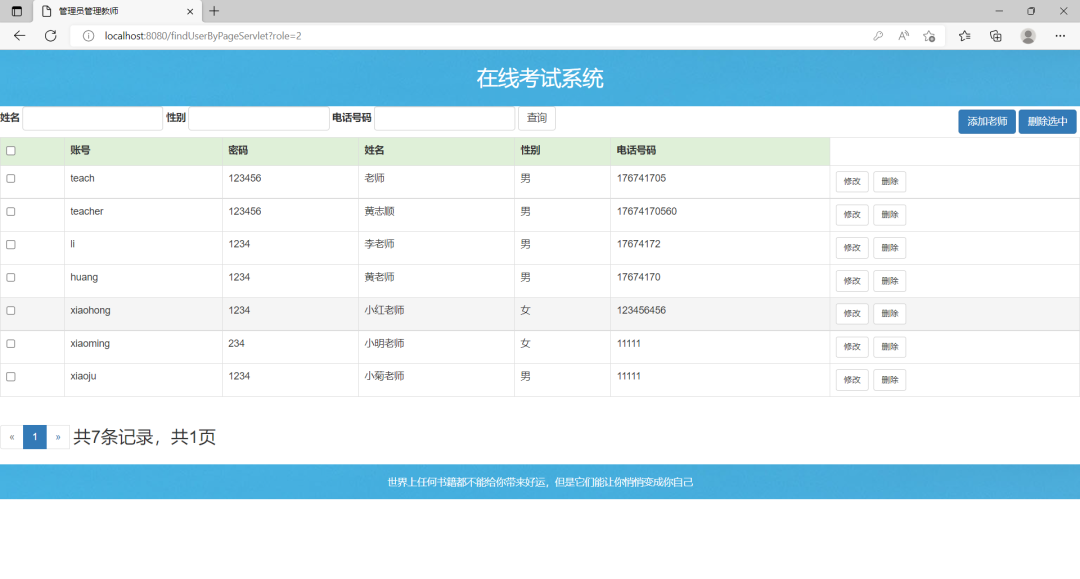
Task: Check the box for the xiaohong row
Action: point(11,310)
